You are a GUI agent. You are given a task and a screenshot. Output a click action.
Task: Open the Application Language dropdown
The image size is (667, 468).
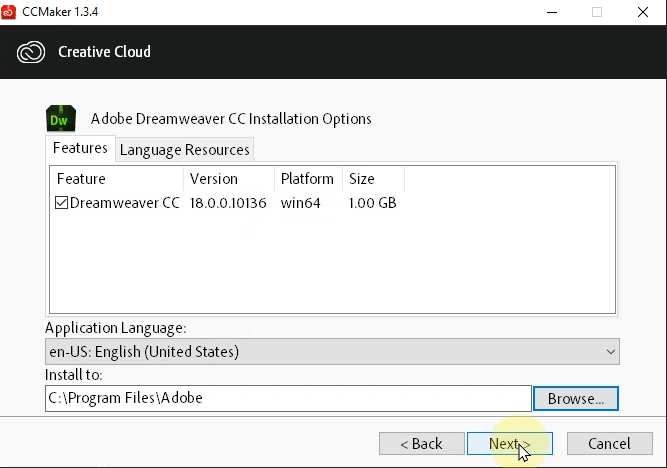pos(332,352)
